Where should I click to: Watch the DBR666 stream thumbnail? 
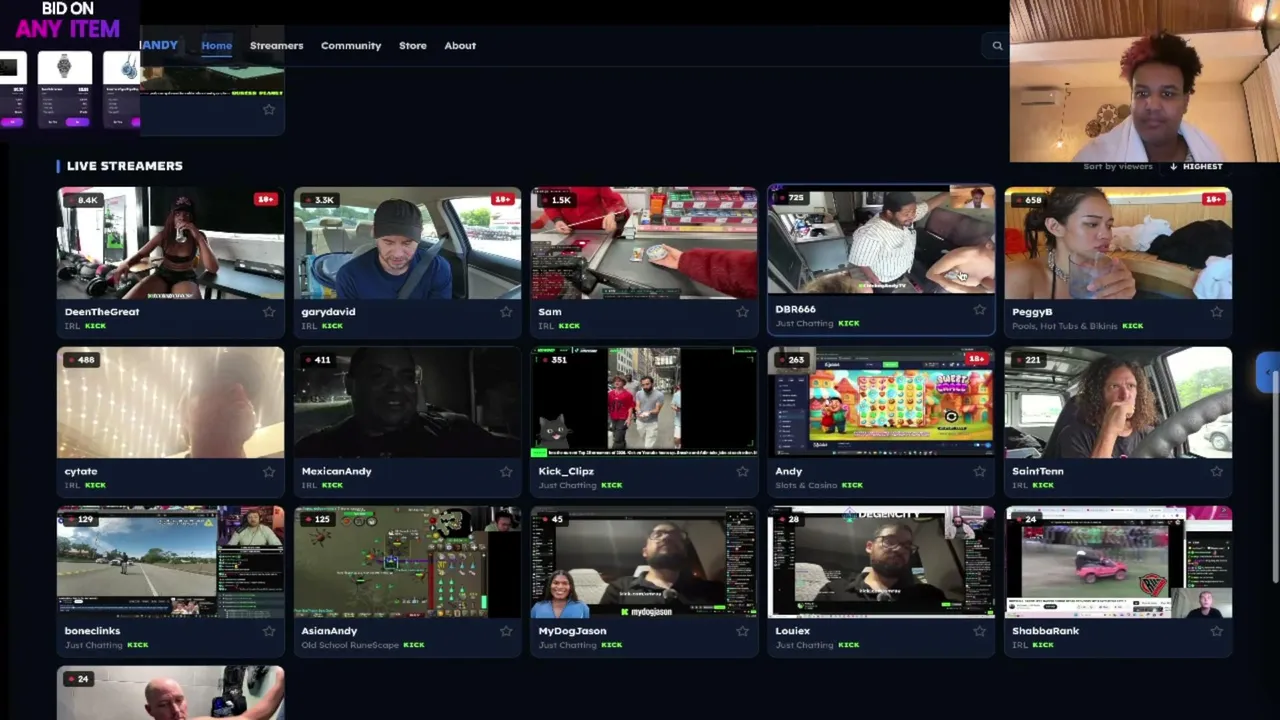[881, 241]
